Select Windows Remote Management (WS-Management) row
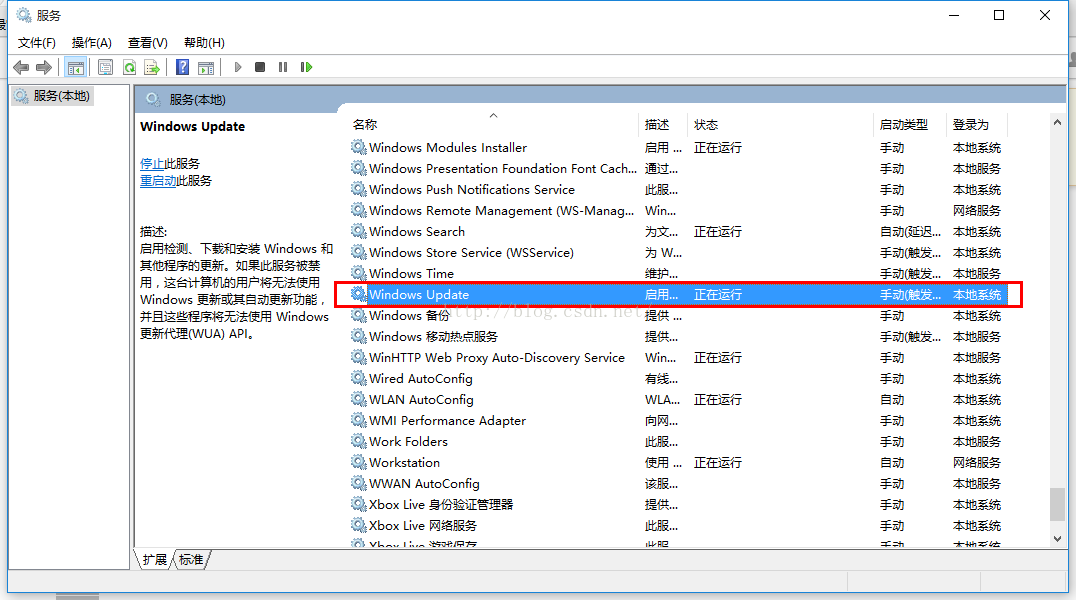Image resolution: width=1076 pixels, height=600 pixels. coord(678,210)
